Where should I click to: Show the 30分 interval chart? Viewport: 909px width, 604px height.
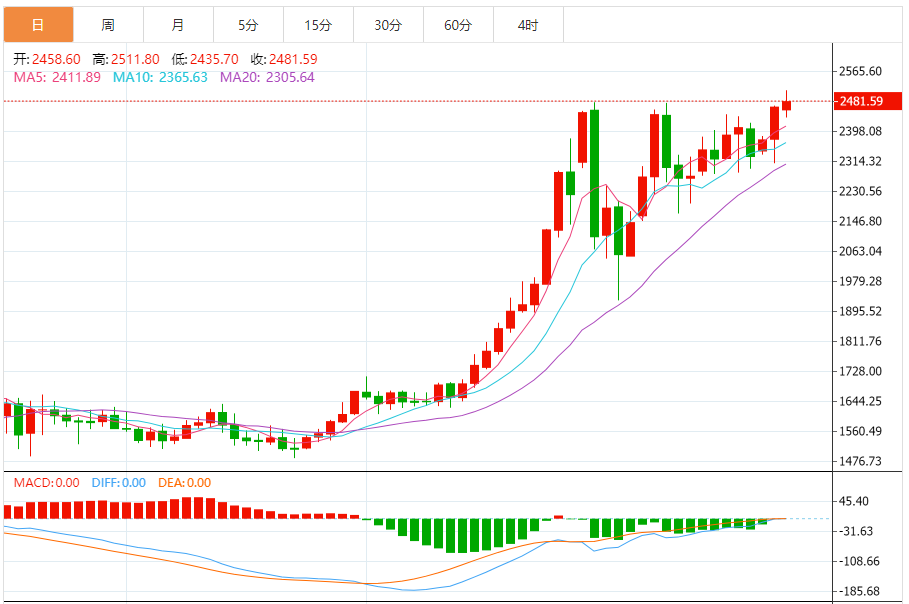point(388,25)
